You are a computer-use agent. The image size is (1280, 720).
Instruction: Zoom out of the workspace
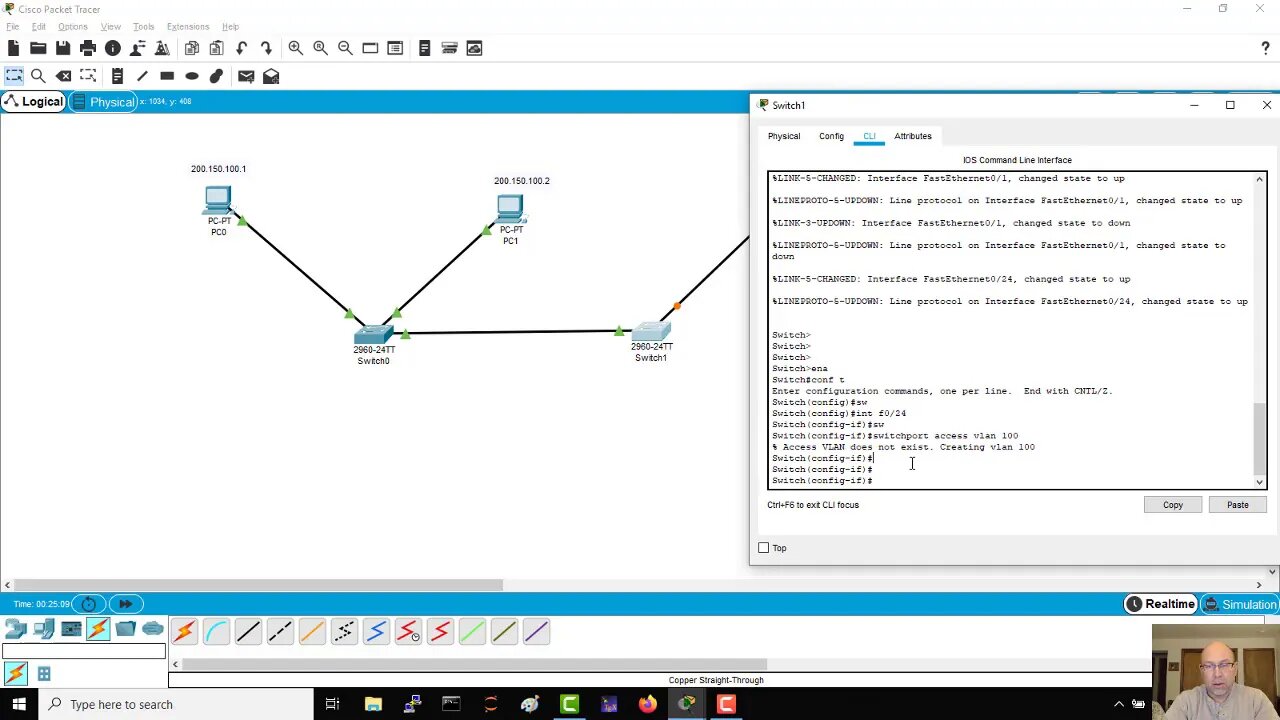[345, 48]
